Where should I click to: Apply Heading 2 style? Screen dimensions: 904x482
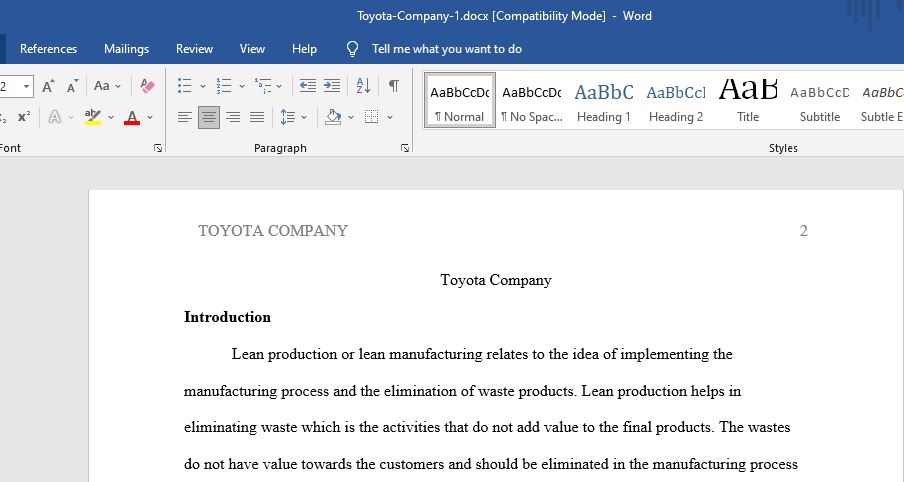pos(676,100)
